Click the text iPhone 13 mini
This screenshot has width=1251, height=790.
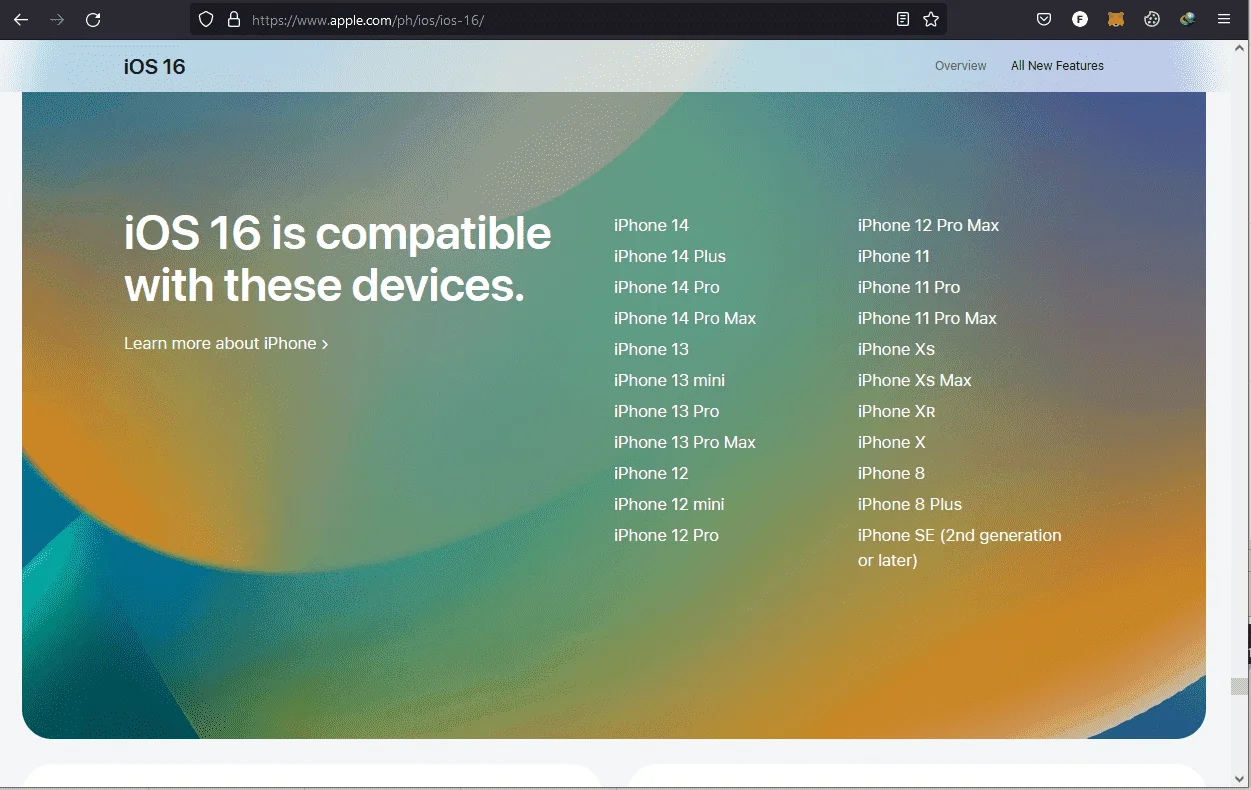(x=669, y=380)
